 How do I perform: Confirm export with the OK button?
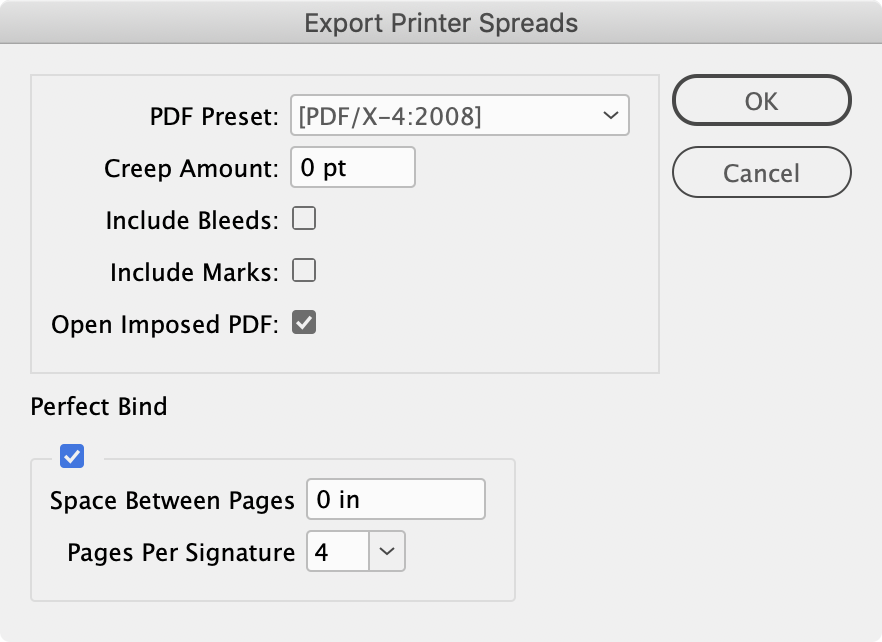[761, 100]
